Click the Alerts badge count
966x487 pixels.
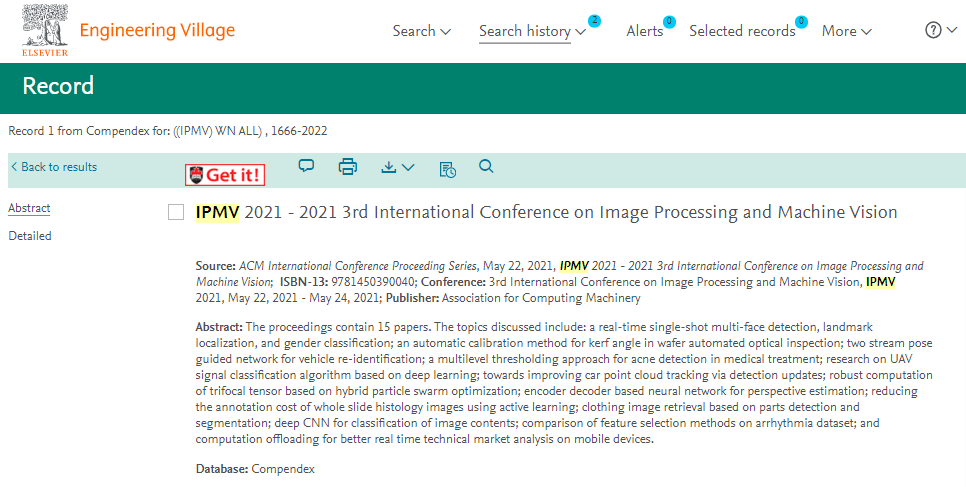pyautogui.click(x=669, y=22)
